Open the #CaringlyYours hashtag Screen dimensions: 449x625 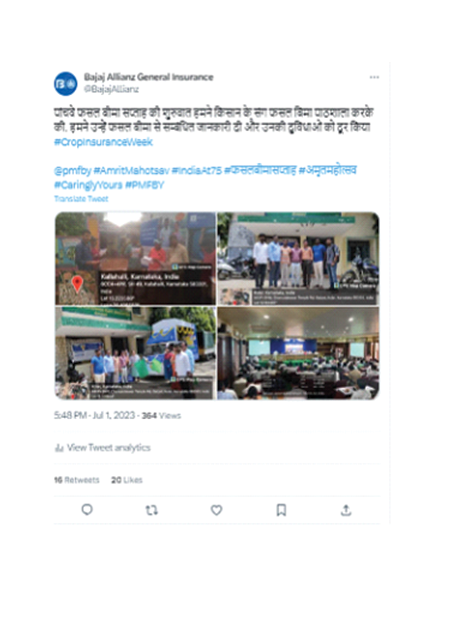88,185
